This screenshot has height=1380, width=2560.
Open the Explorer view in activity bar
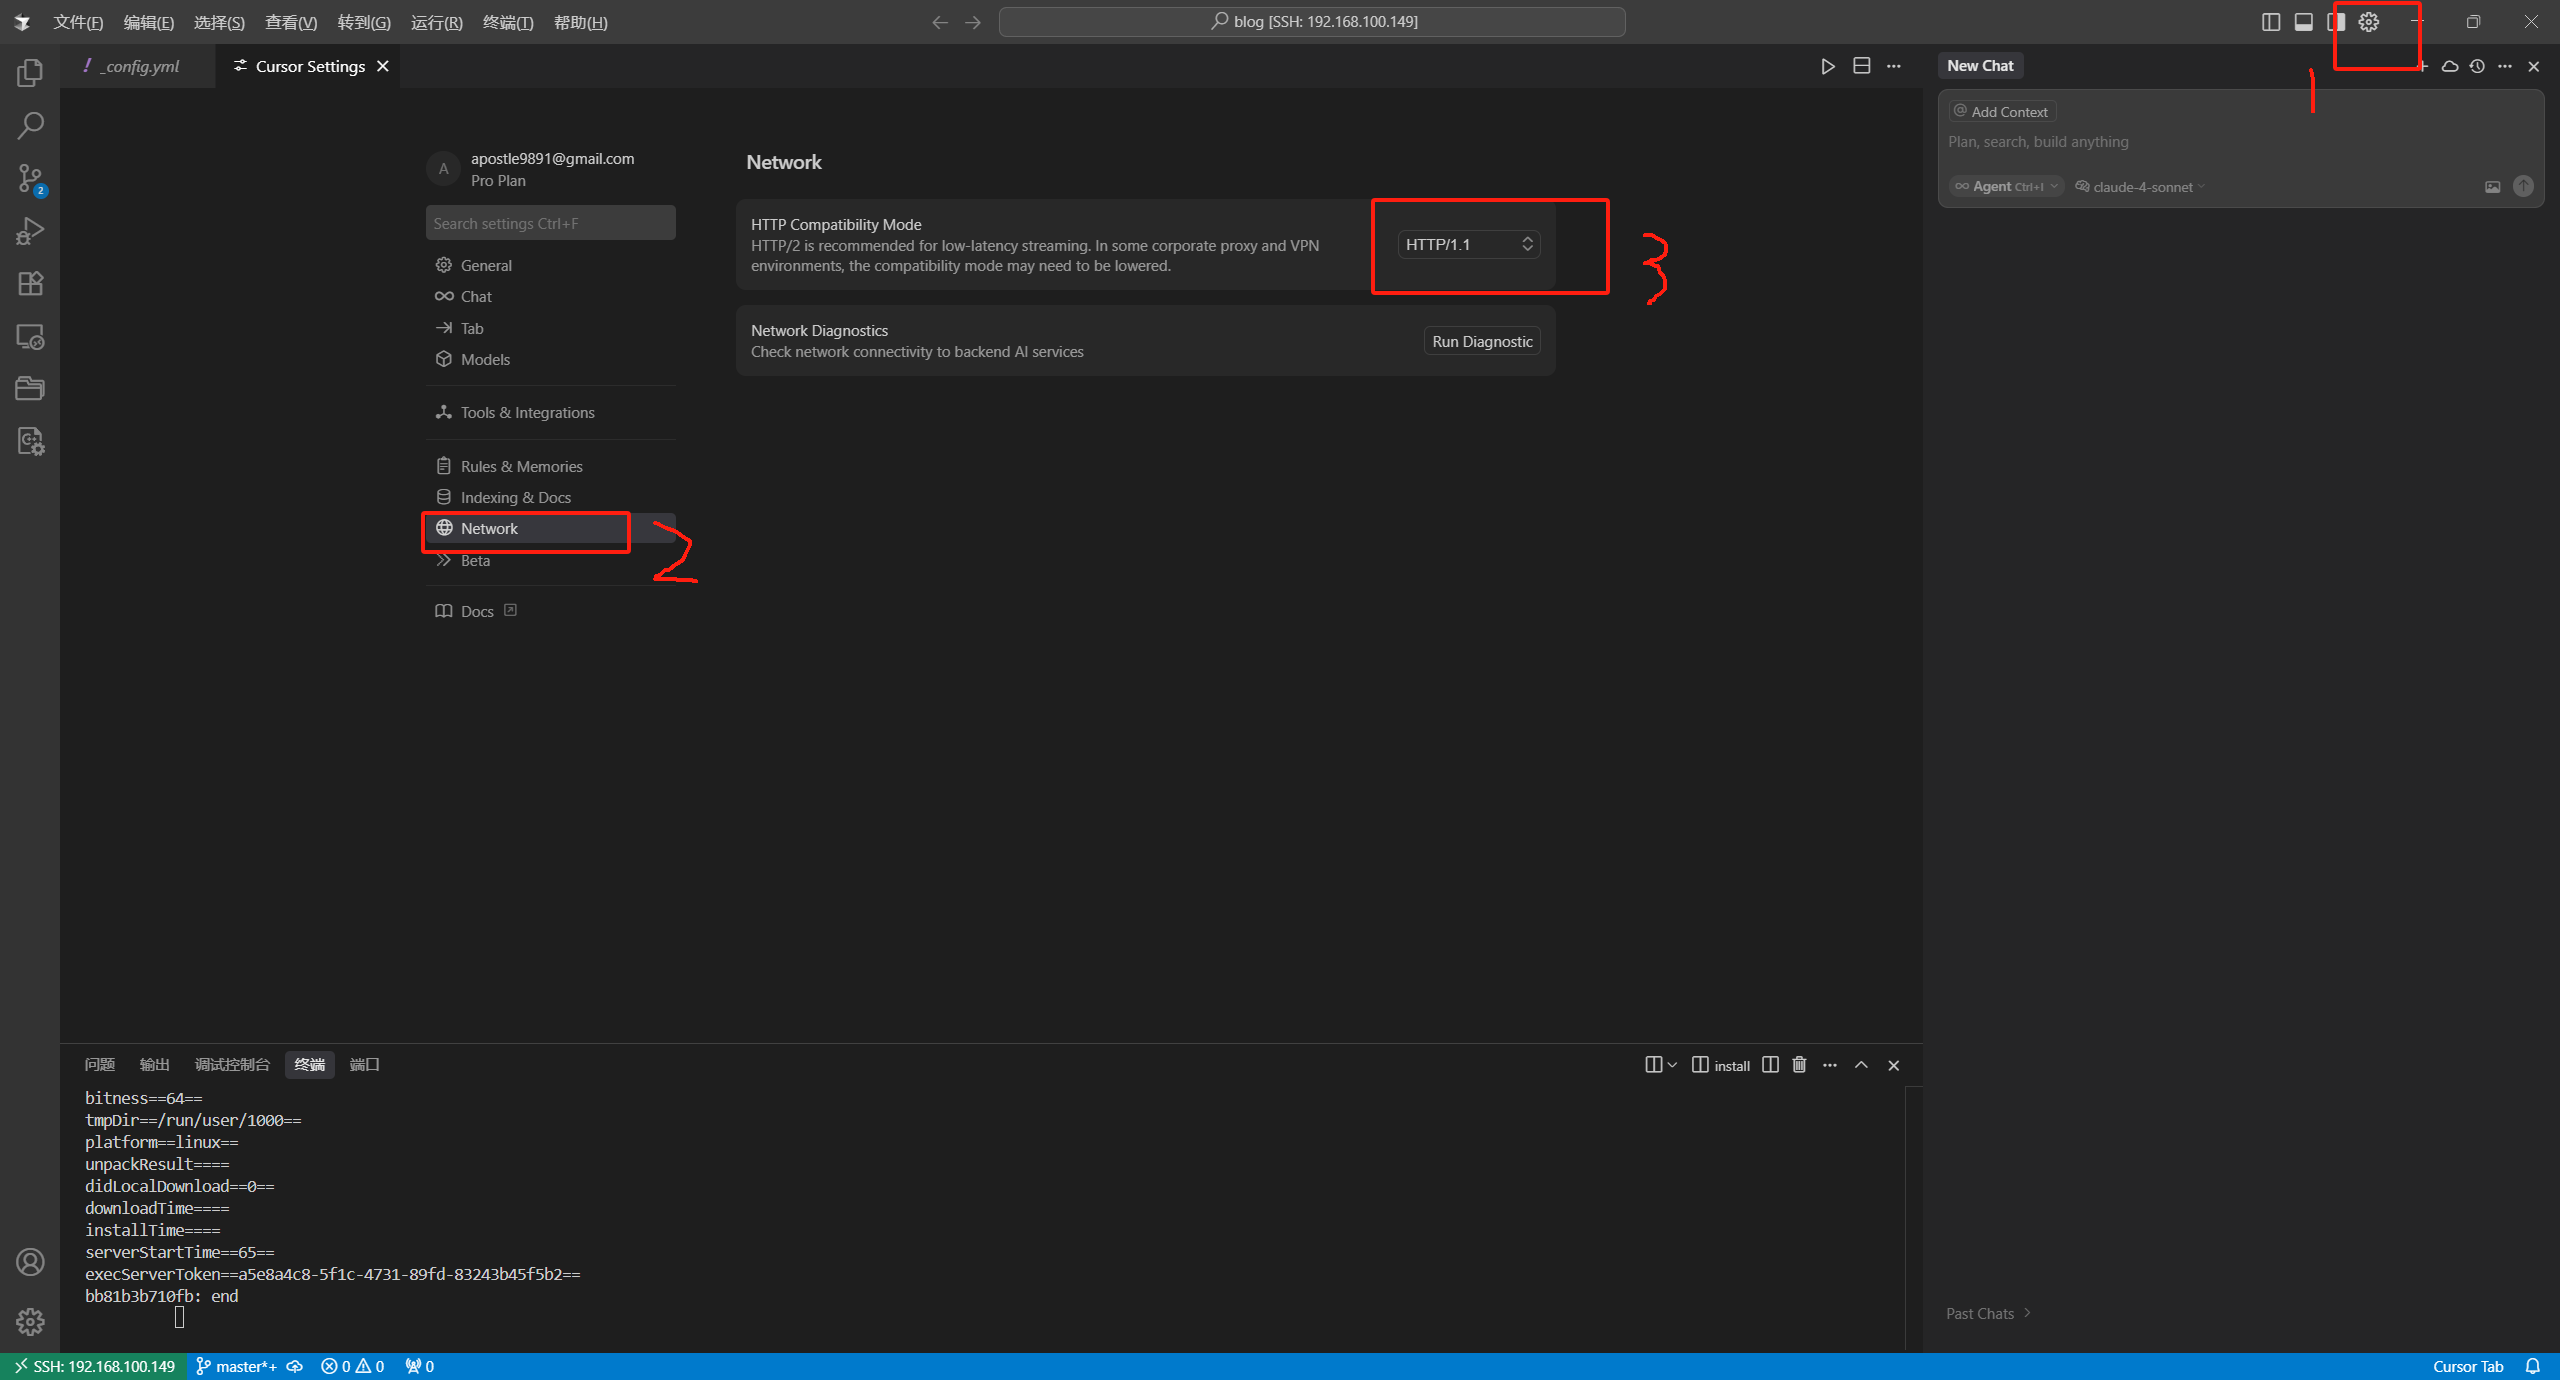tap(30, 73)
